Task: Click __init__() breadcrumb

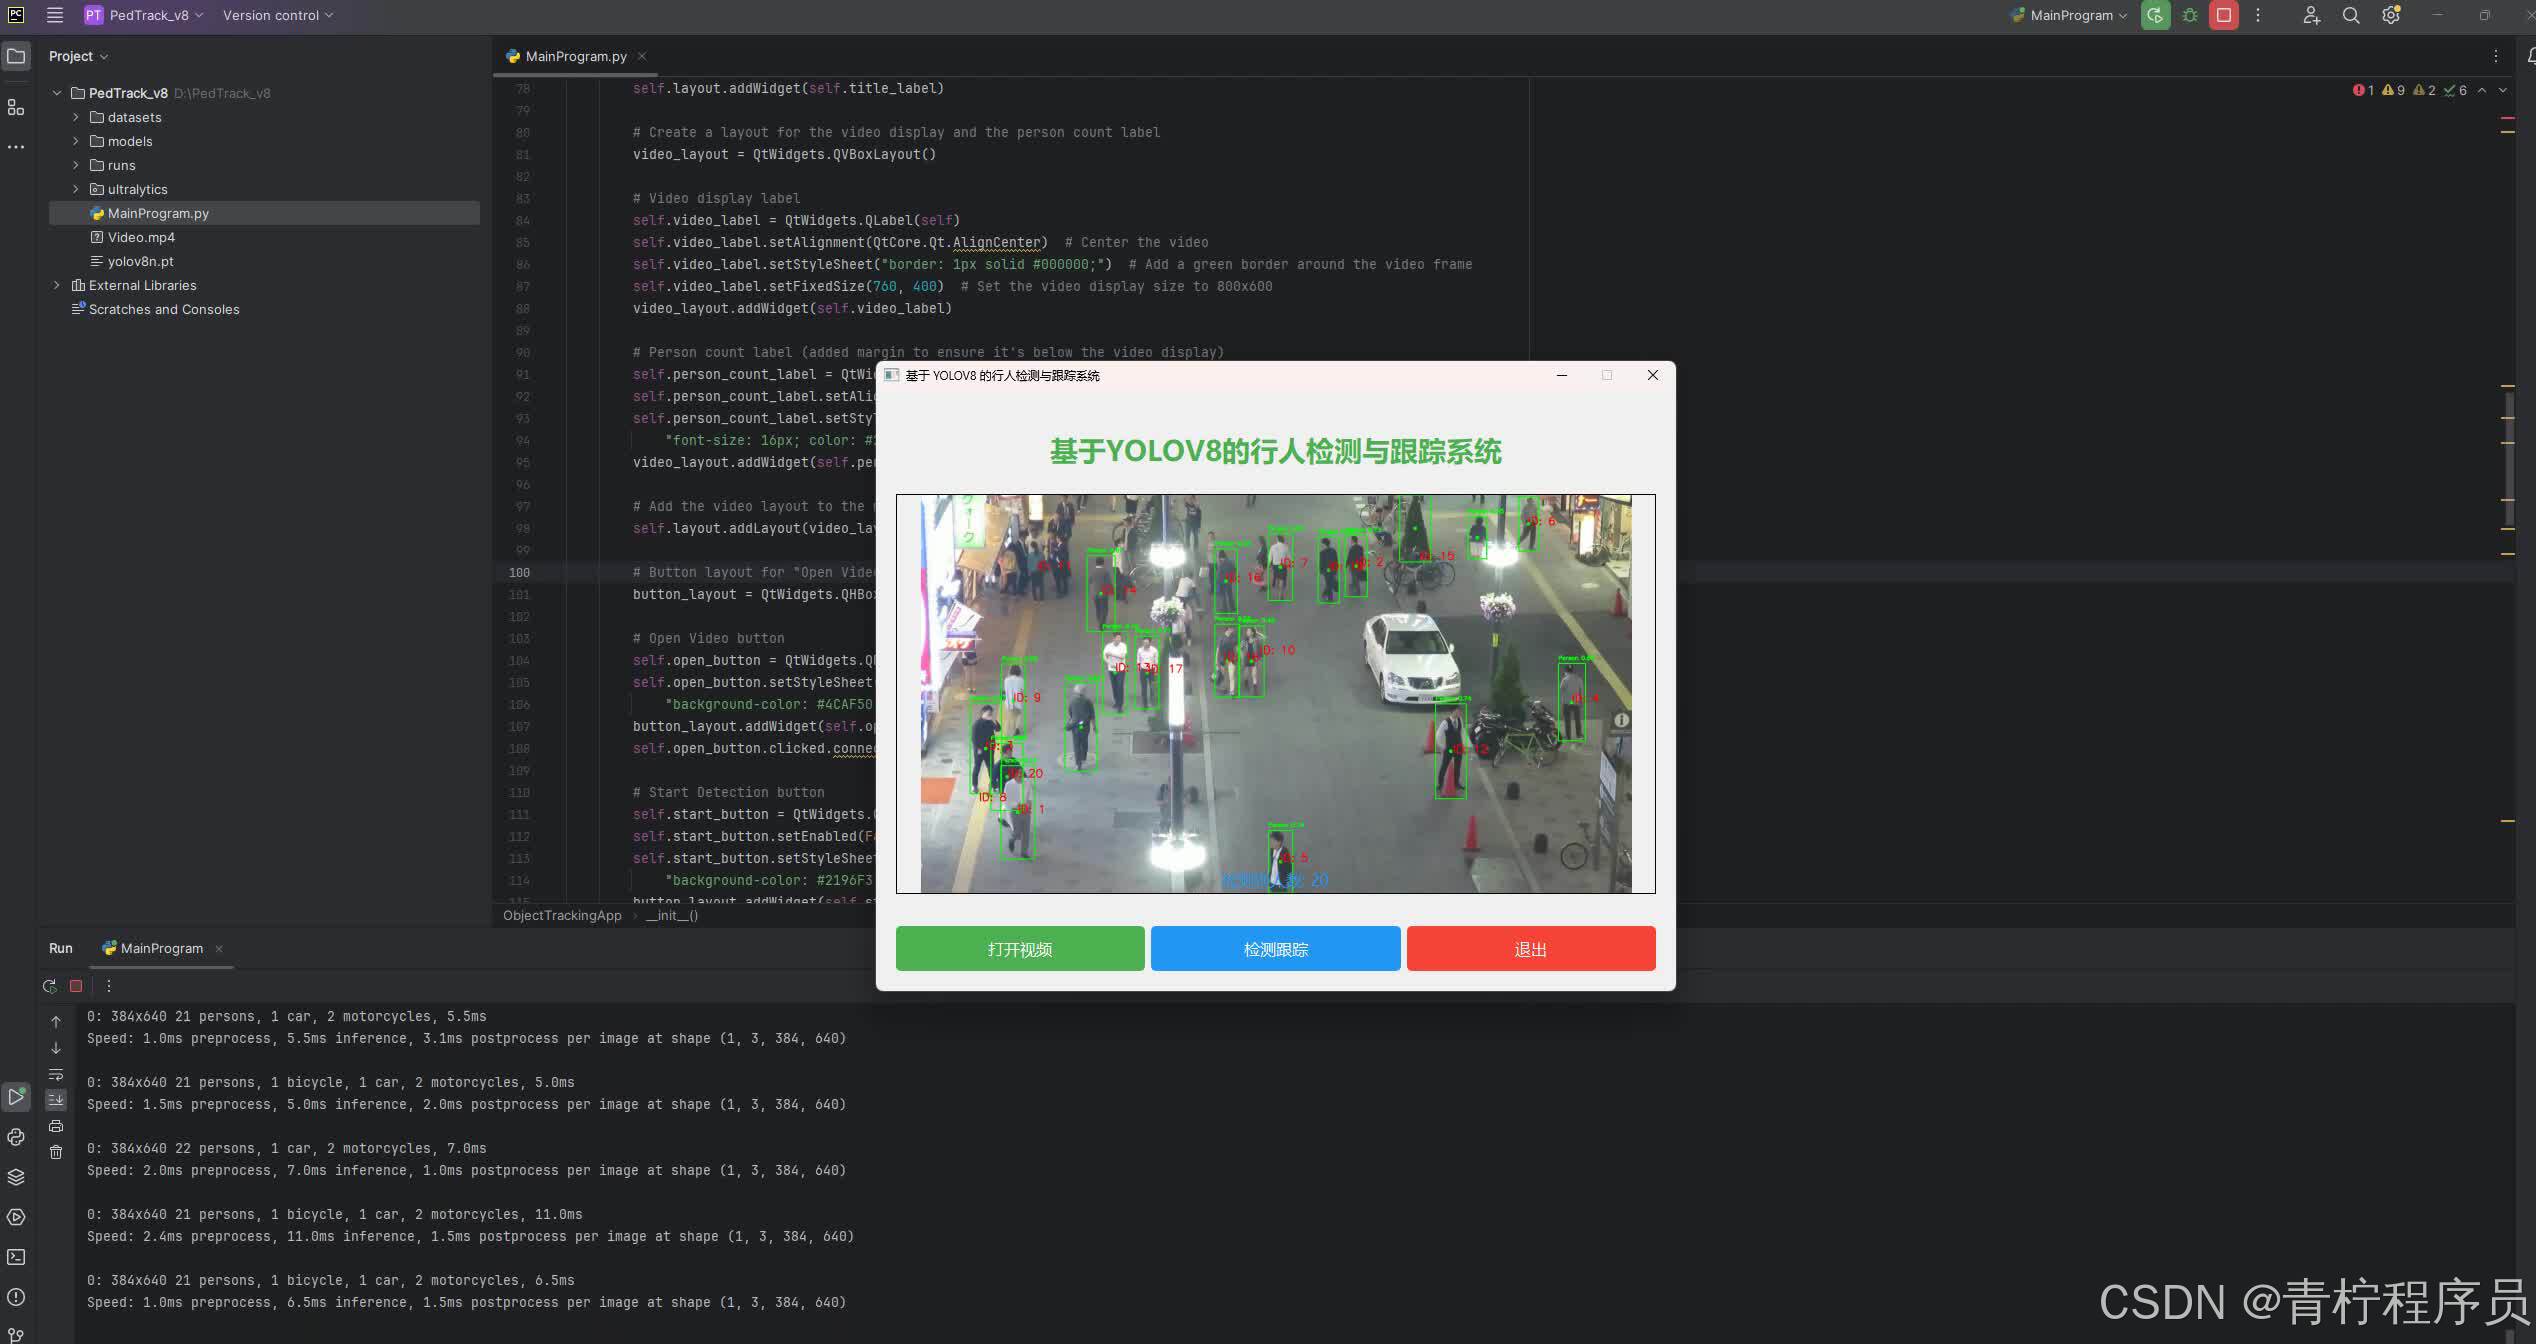Action: (671, 915)
